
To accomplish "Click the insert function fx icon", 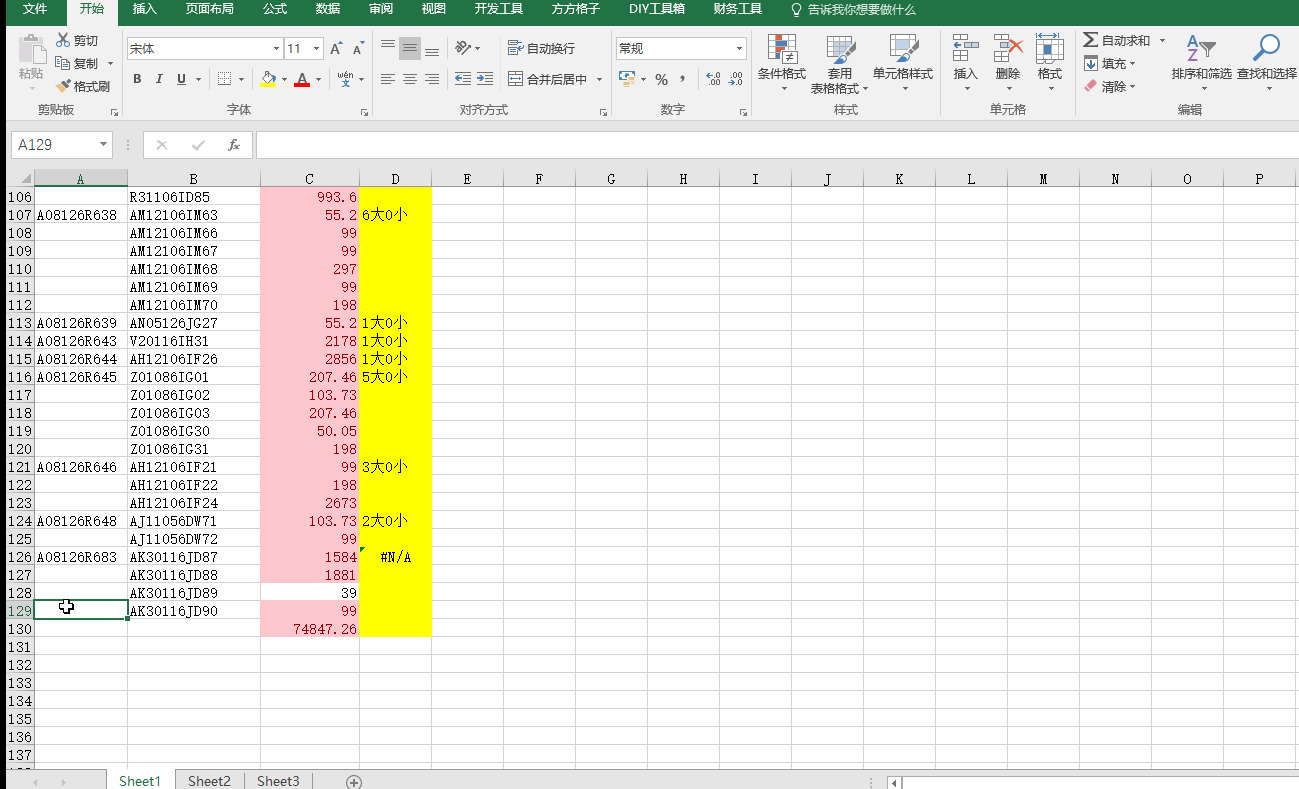I will point(233,145).
